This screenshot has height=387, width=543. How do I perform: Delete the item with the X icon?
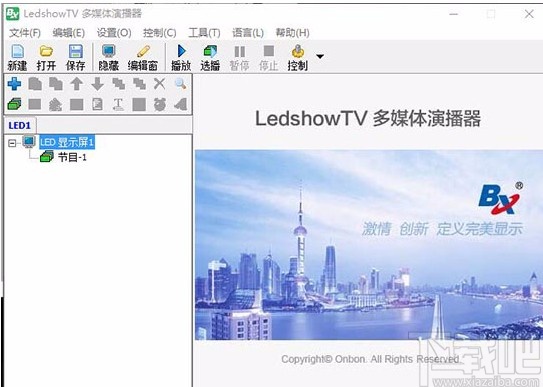(x=160, y=83)
